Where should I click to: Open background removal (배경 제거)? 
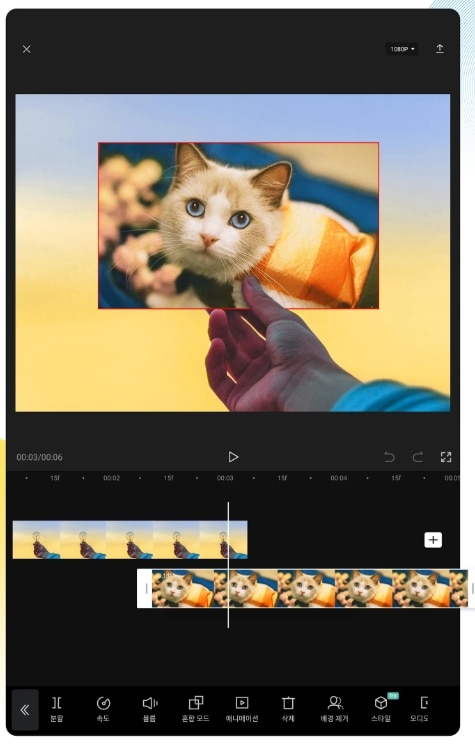(x=334, y=709)
